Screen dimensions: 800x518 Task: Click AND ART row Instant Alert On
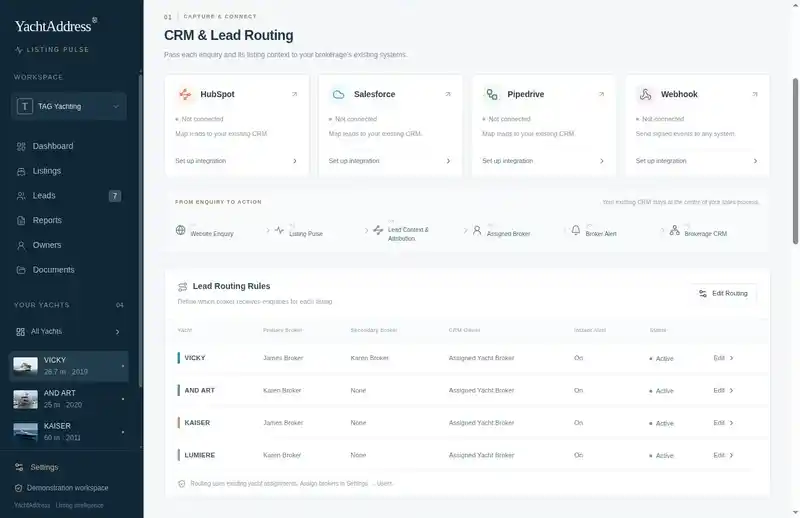pyautogui.click(x=578, y=390)
